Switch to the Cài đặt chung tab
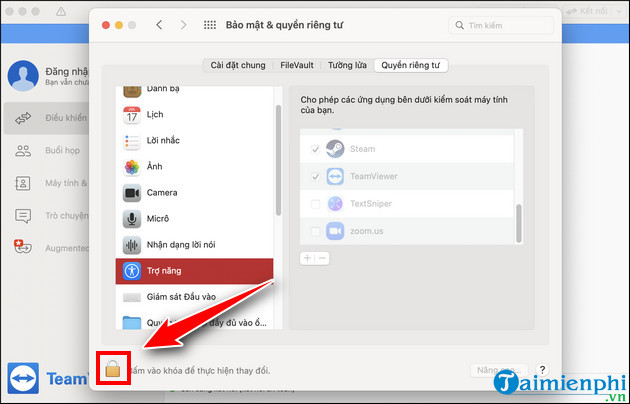630x404 pixels. tap(238, 65)
